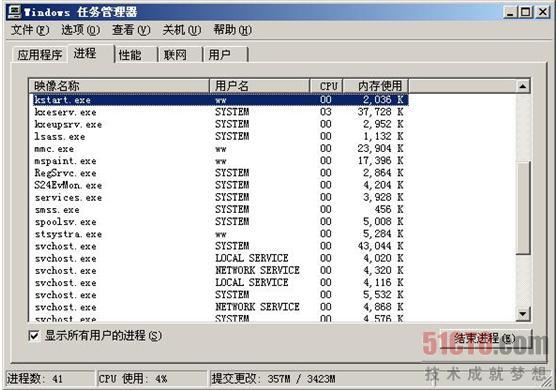This screenshot has height=390, width=556.
Task: Click the process list scrollbar thumb
Action: tap(523, 208)
